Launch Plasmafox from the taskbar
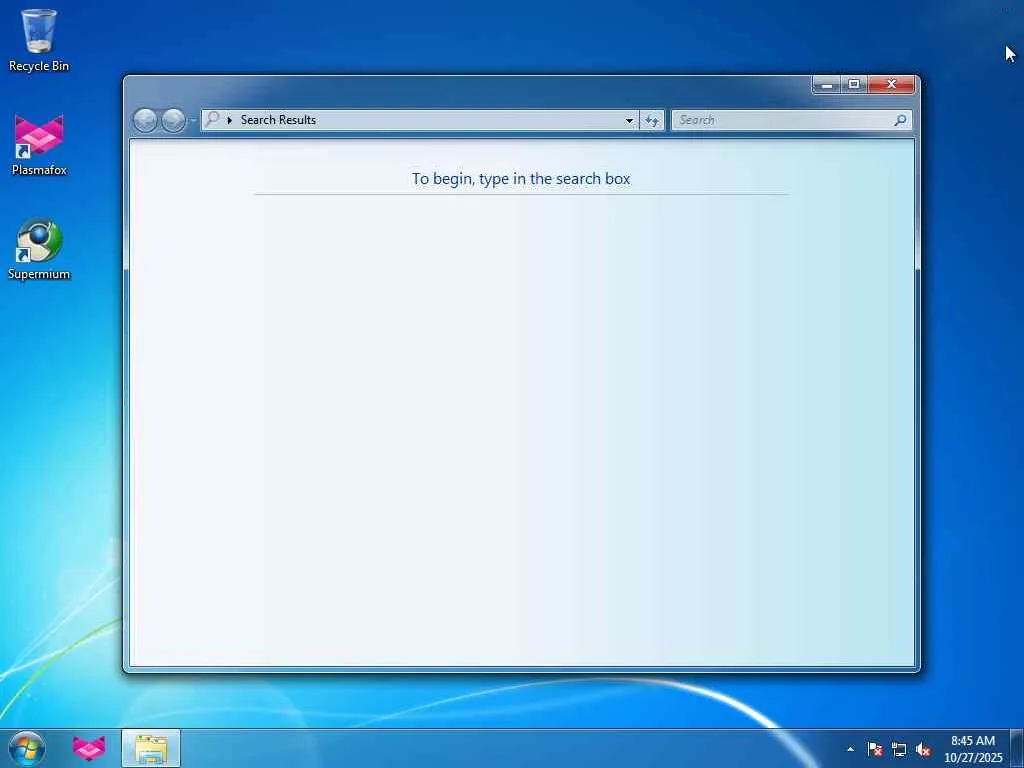 click(x=89, y=748)
